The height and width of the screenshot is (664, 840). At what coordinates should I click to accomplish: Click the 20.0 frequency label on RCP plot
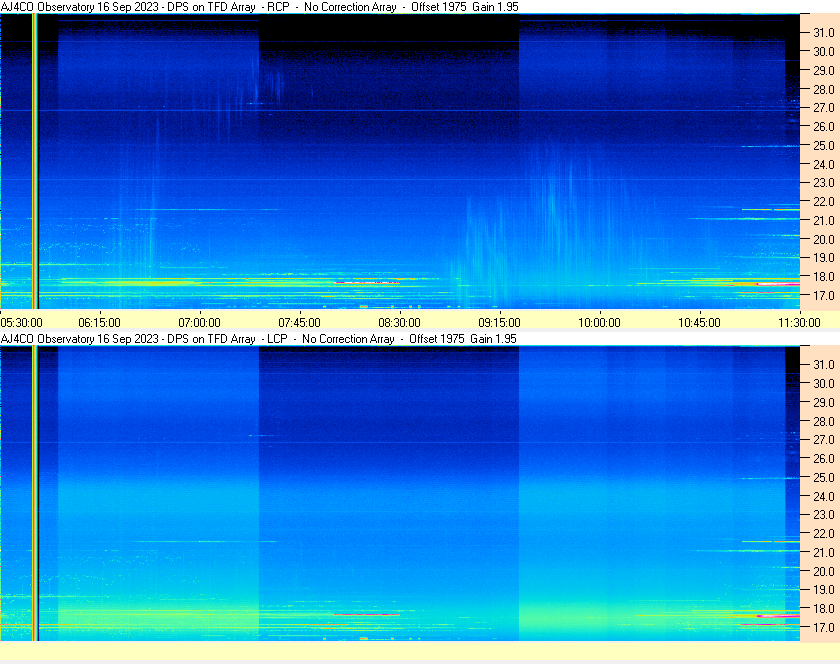coord(824,239)
